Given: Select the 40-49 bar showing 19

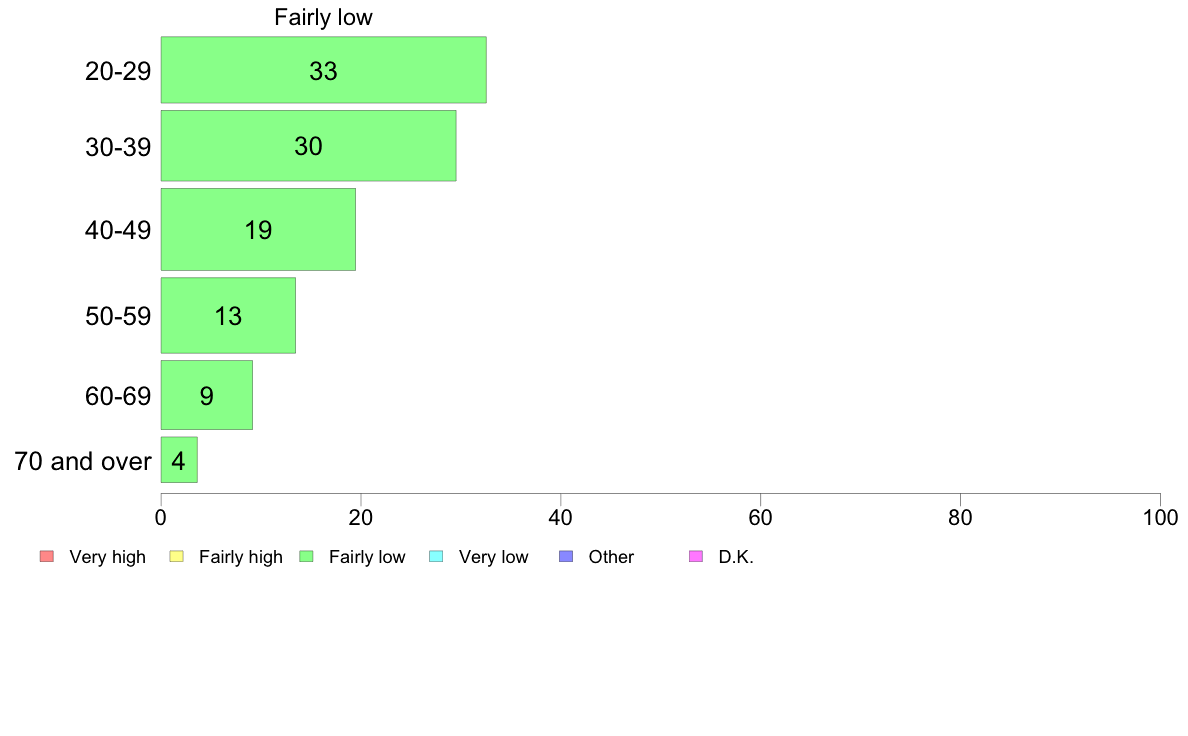Looking at the screenshot, I should pos(258,229).
